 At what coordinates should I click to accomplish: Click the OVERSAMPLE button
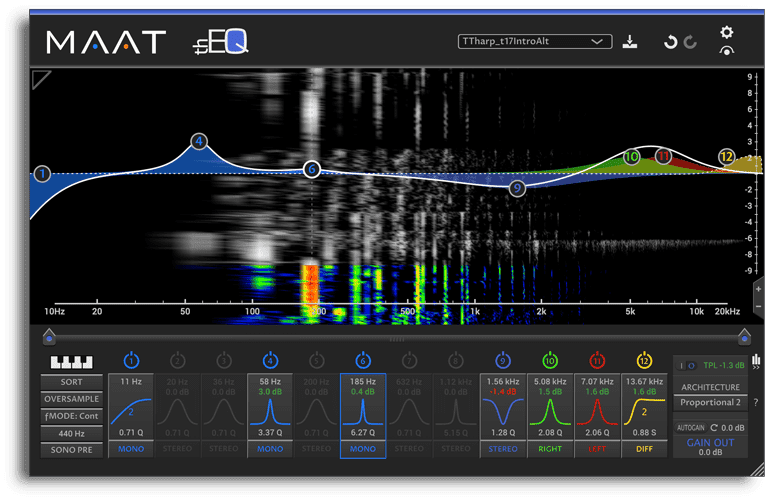72,399
